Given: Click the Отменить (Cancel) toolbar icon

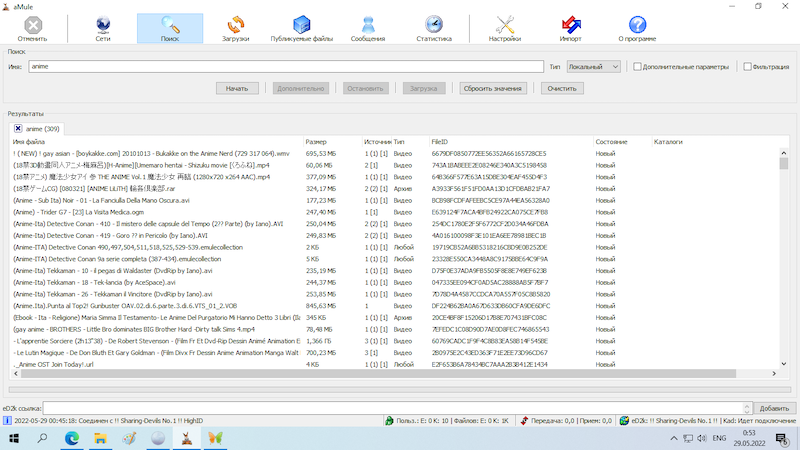Looking at the screenshot, I should [32, 28].
